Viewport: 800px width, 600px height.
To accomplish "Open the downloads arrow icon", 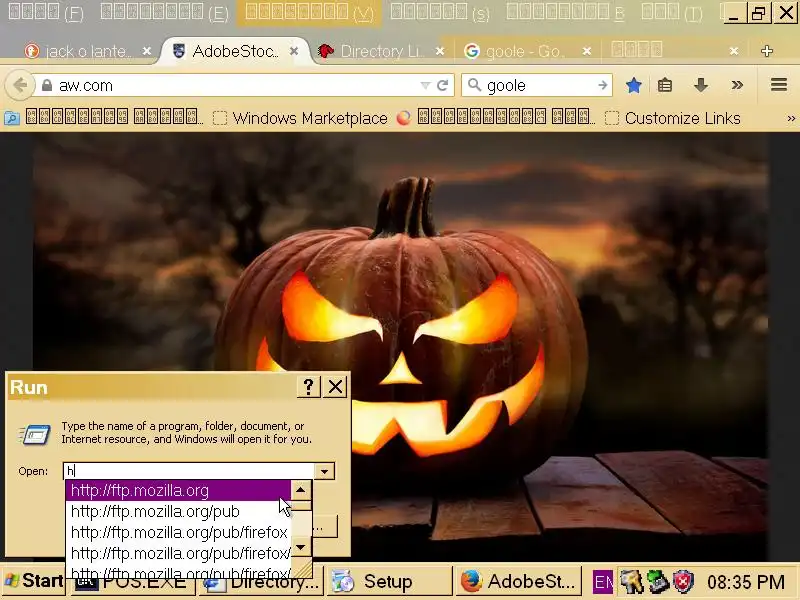I will click(x=701, y=85).
